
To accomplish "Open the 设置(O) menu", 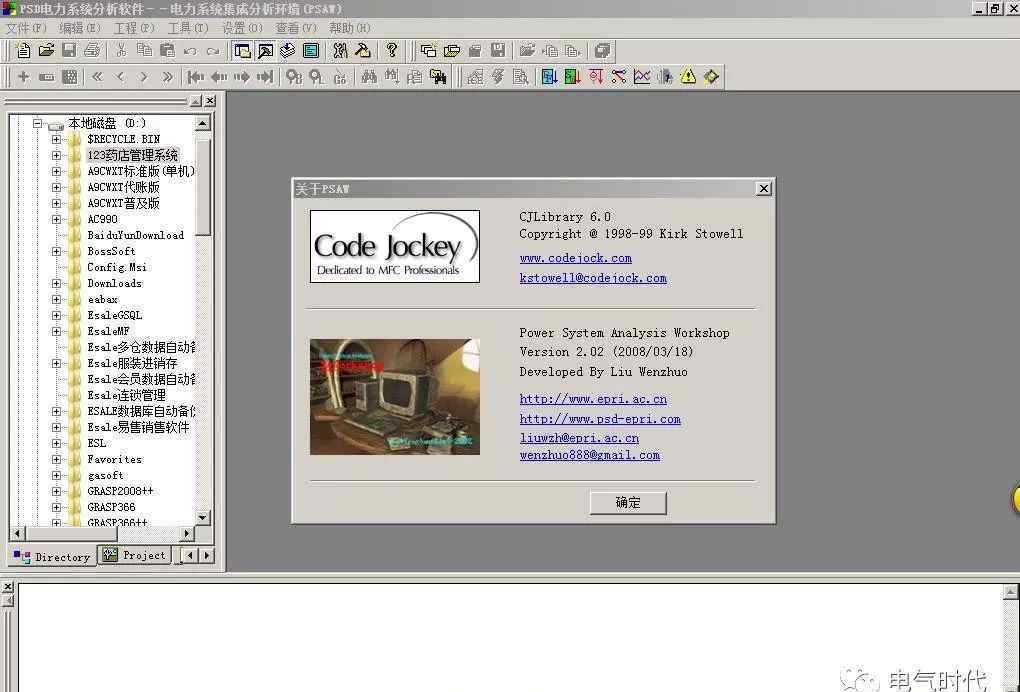I will (x=242, y=28).
